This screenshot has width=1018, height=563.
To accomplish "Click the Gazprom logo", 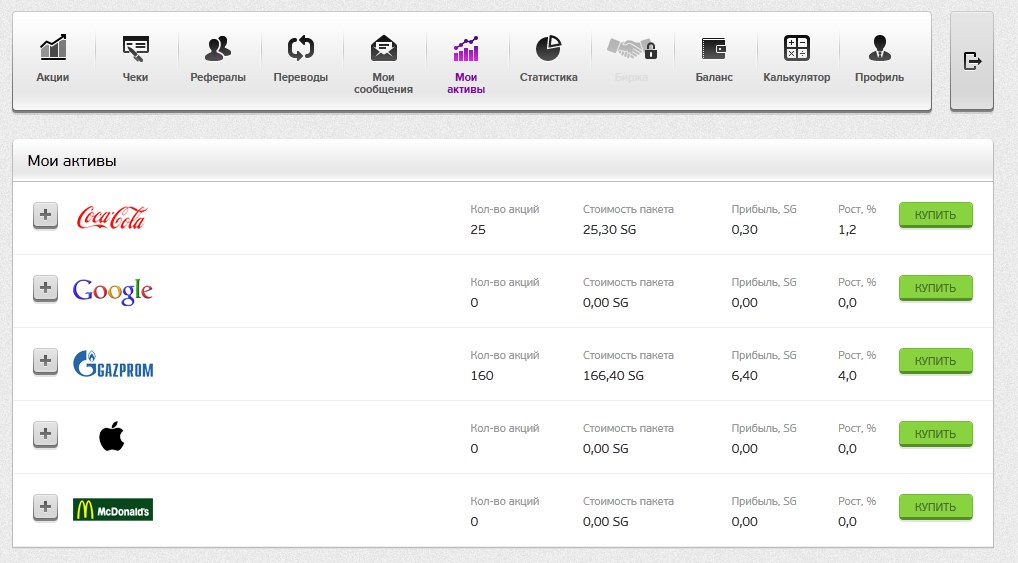I will (x=113, y=364).
